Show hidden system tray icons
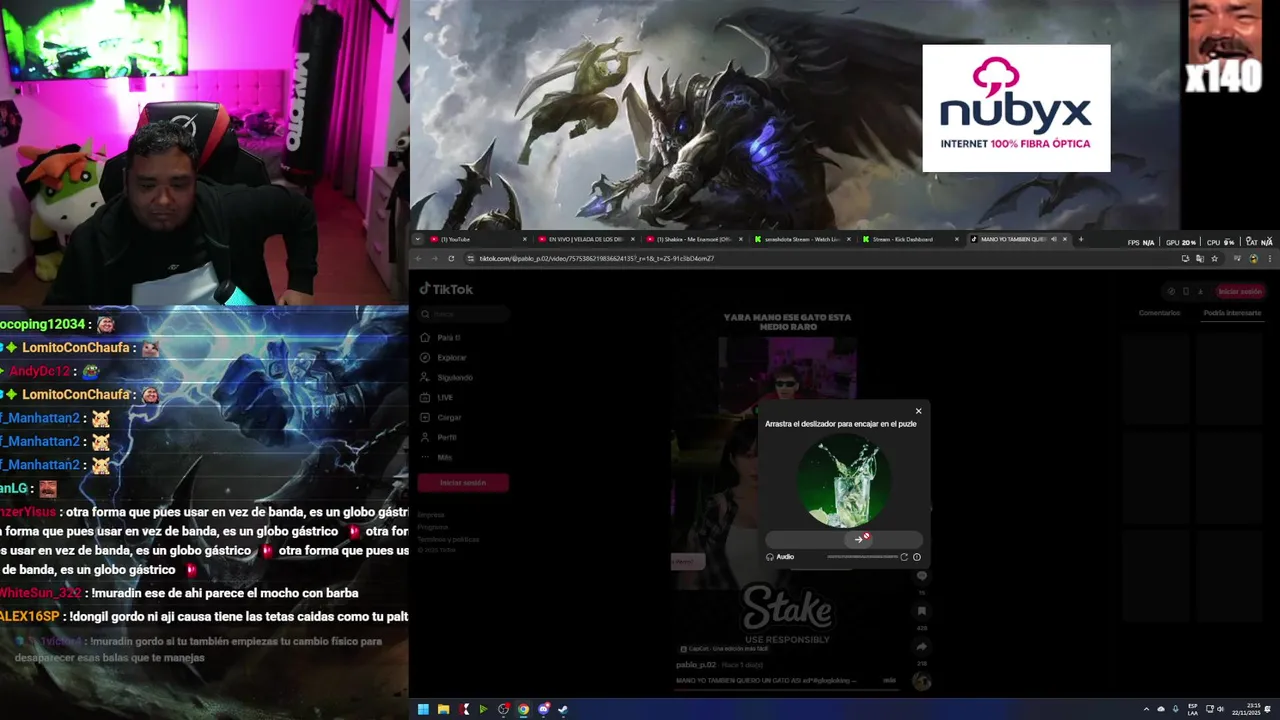This screenshot has width=1280, height=720. coord(1146,709)
